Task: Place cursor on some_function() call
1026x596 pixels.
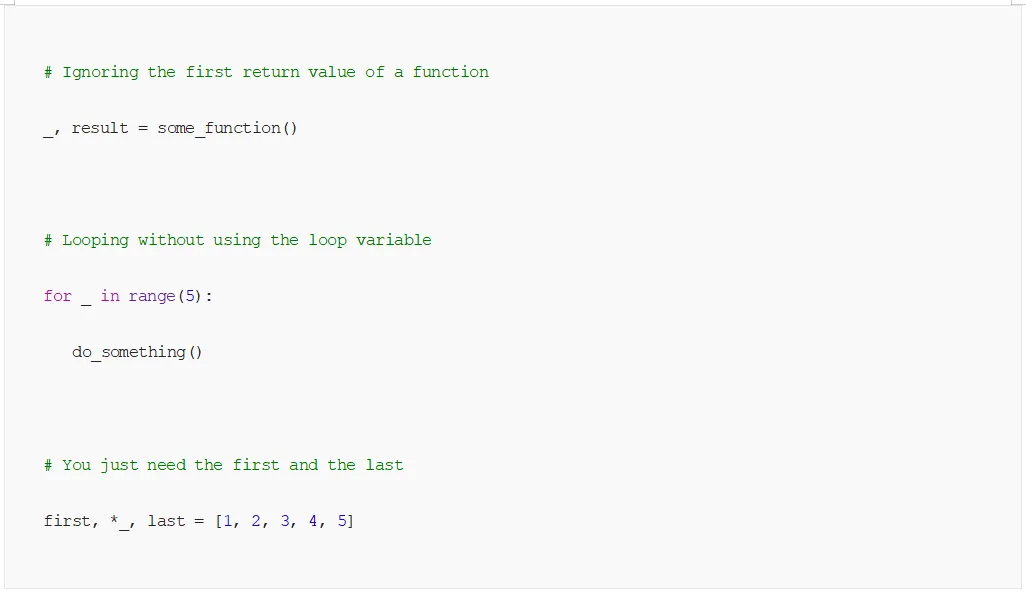Action: click(x=227, y=128)
